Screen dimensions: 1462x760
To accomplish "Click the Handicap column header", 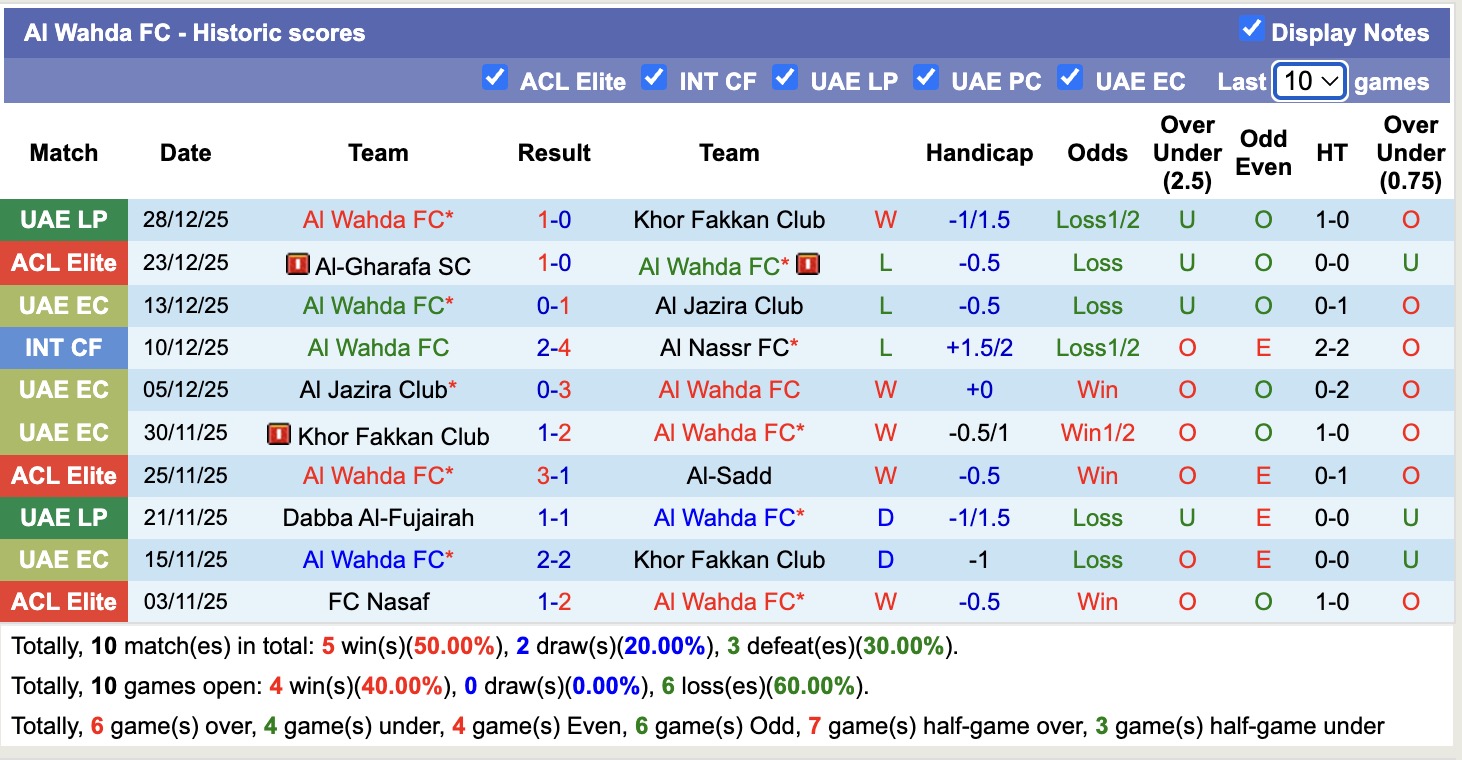I will click(980, 153).
